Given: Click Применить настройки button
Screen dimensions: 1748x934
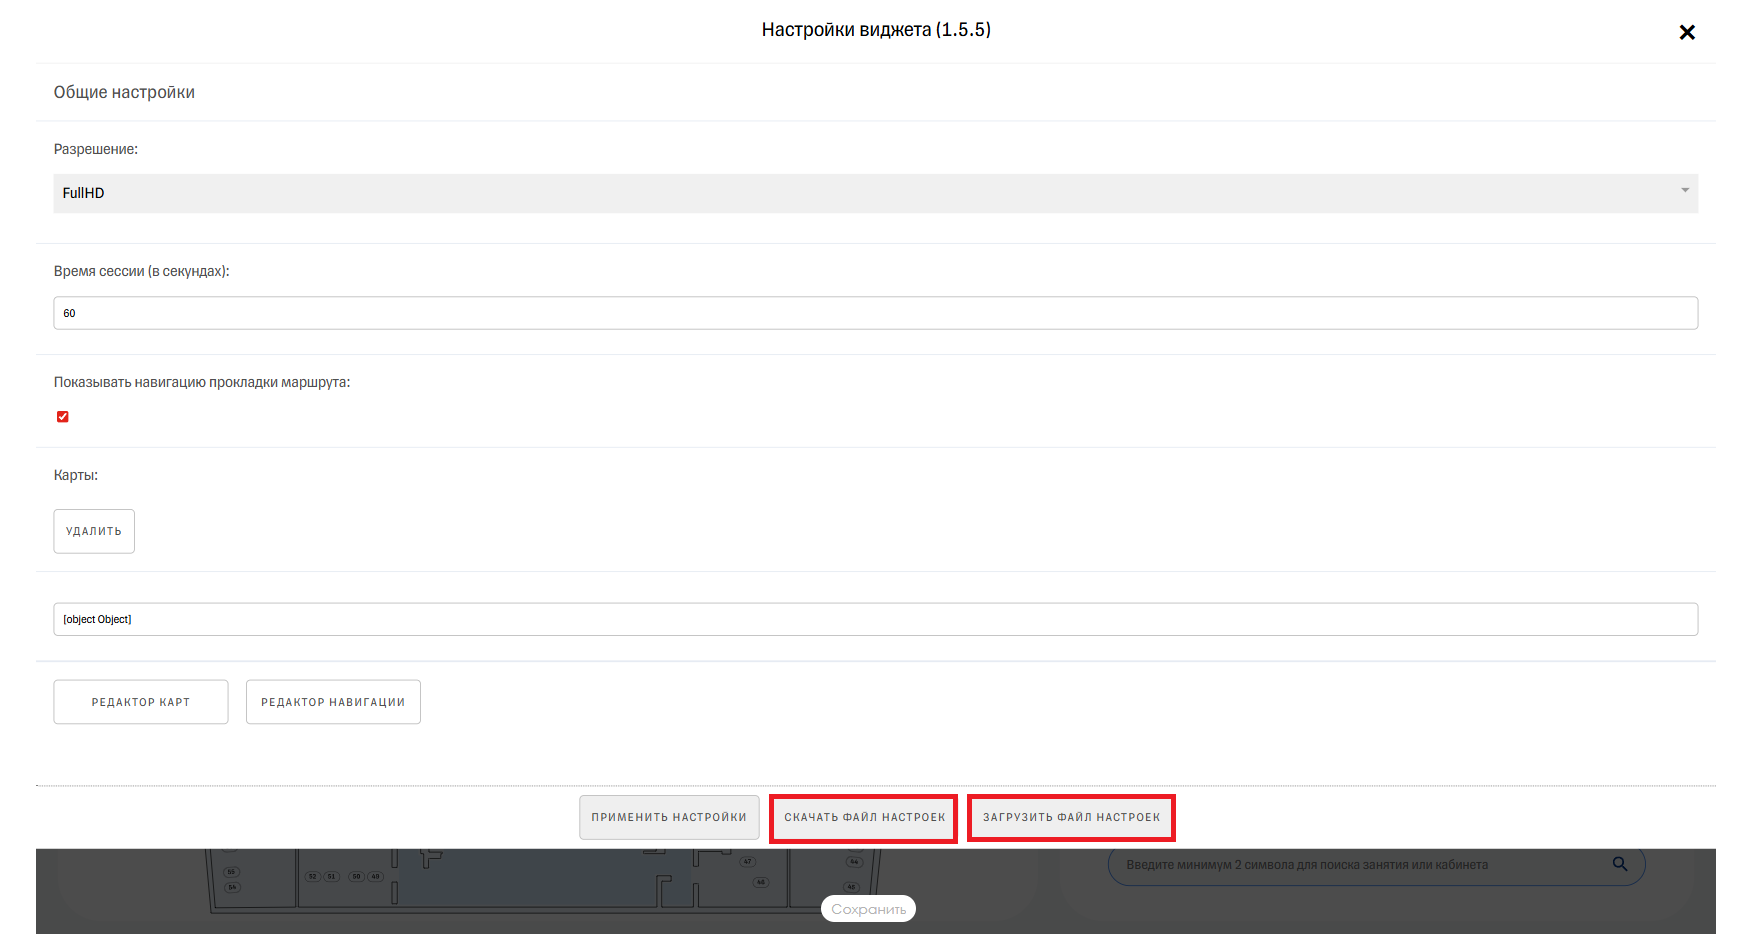Looking at the screenshot, I should tap(668, 817).
